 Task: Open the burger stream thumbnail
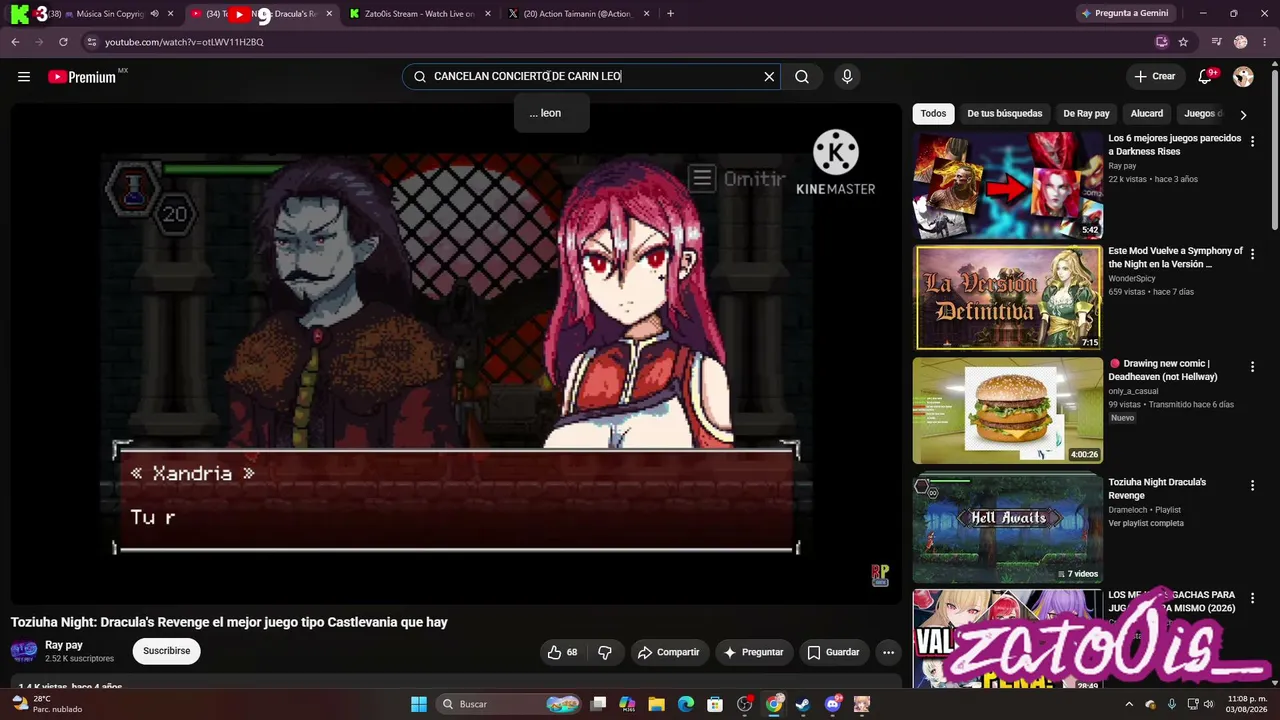click(1008, 410)
